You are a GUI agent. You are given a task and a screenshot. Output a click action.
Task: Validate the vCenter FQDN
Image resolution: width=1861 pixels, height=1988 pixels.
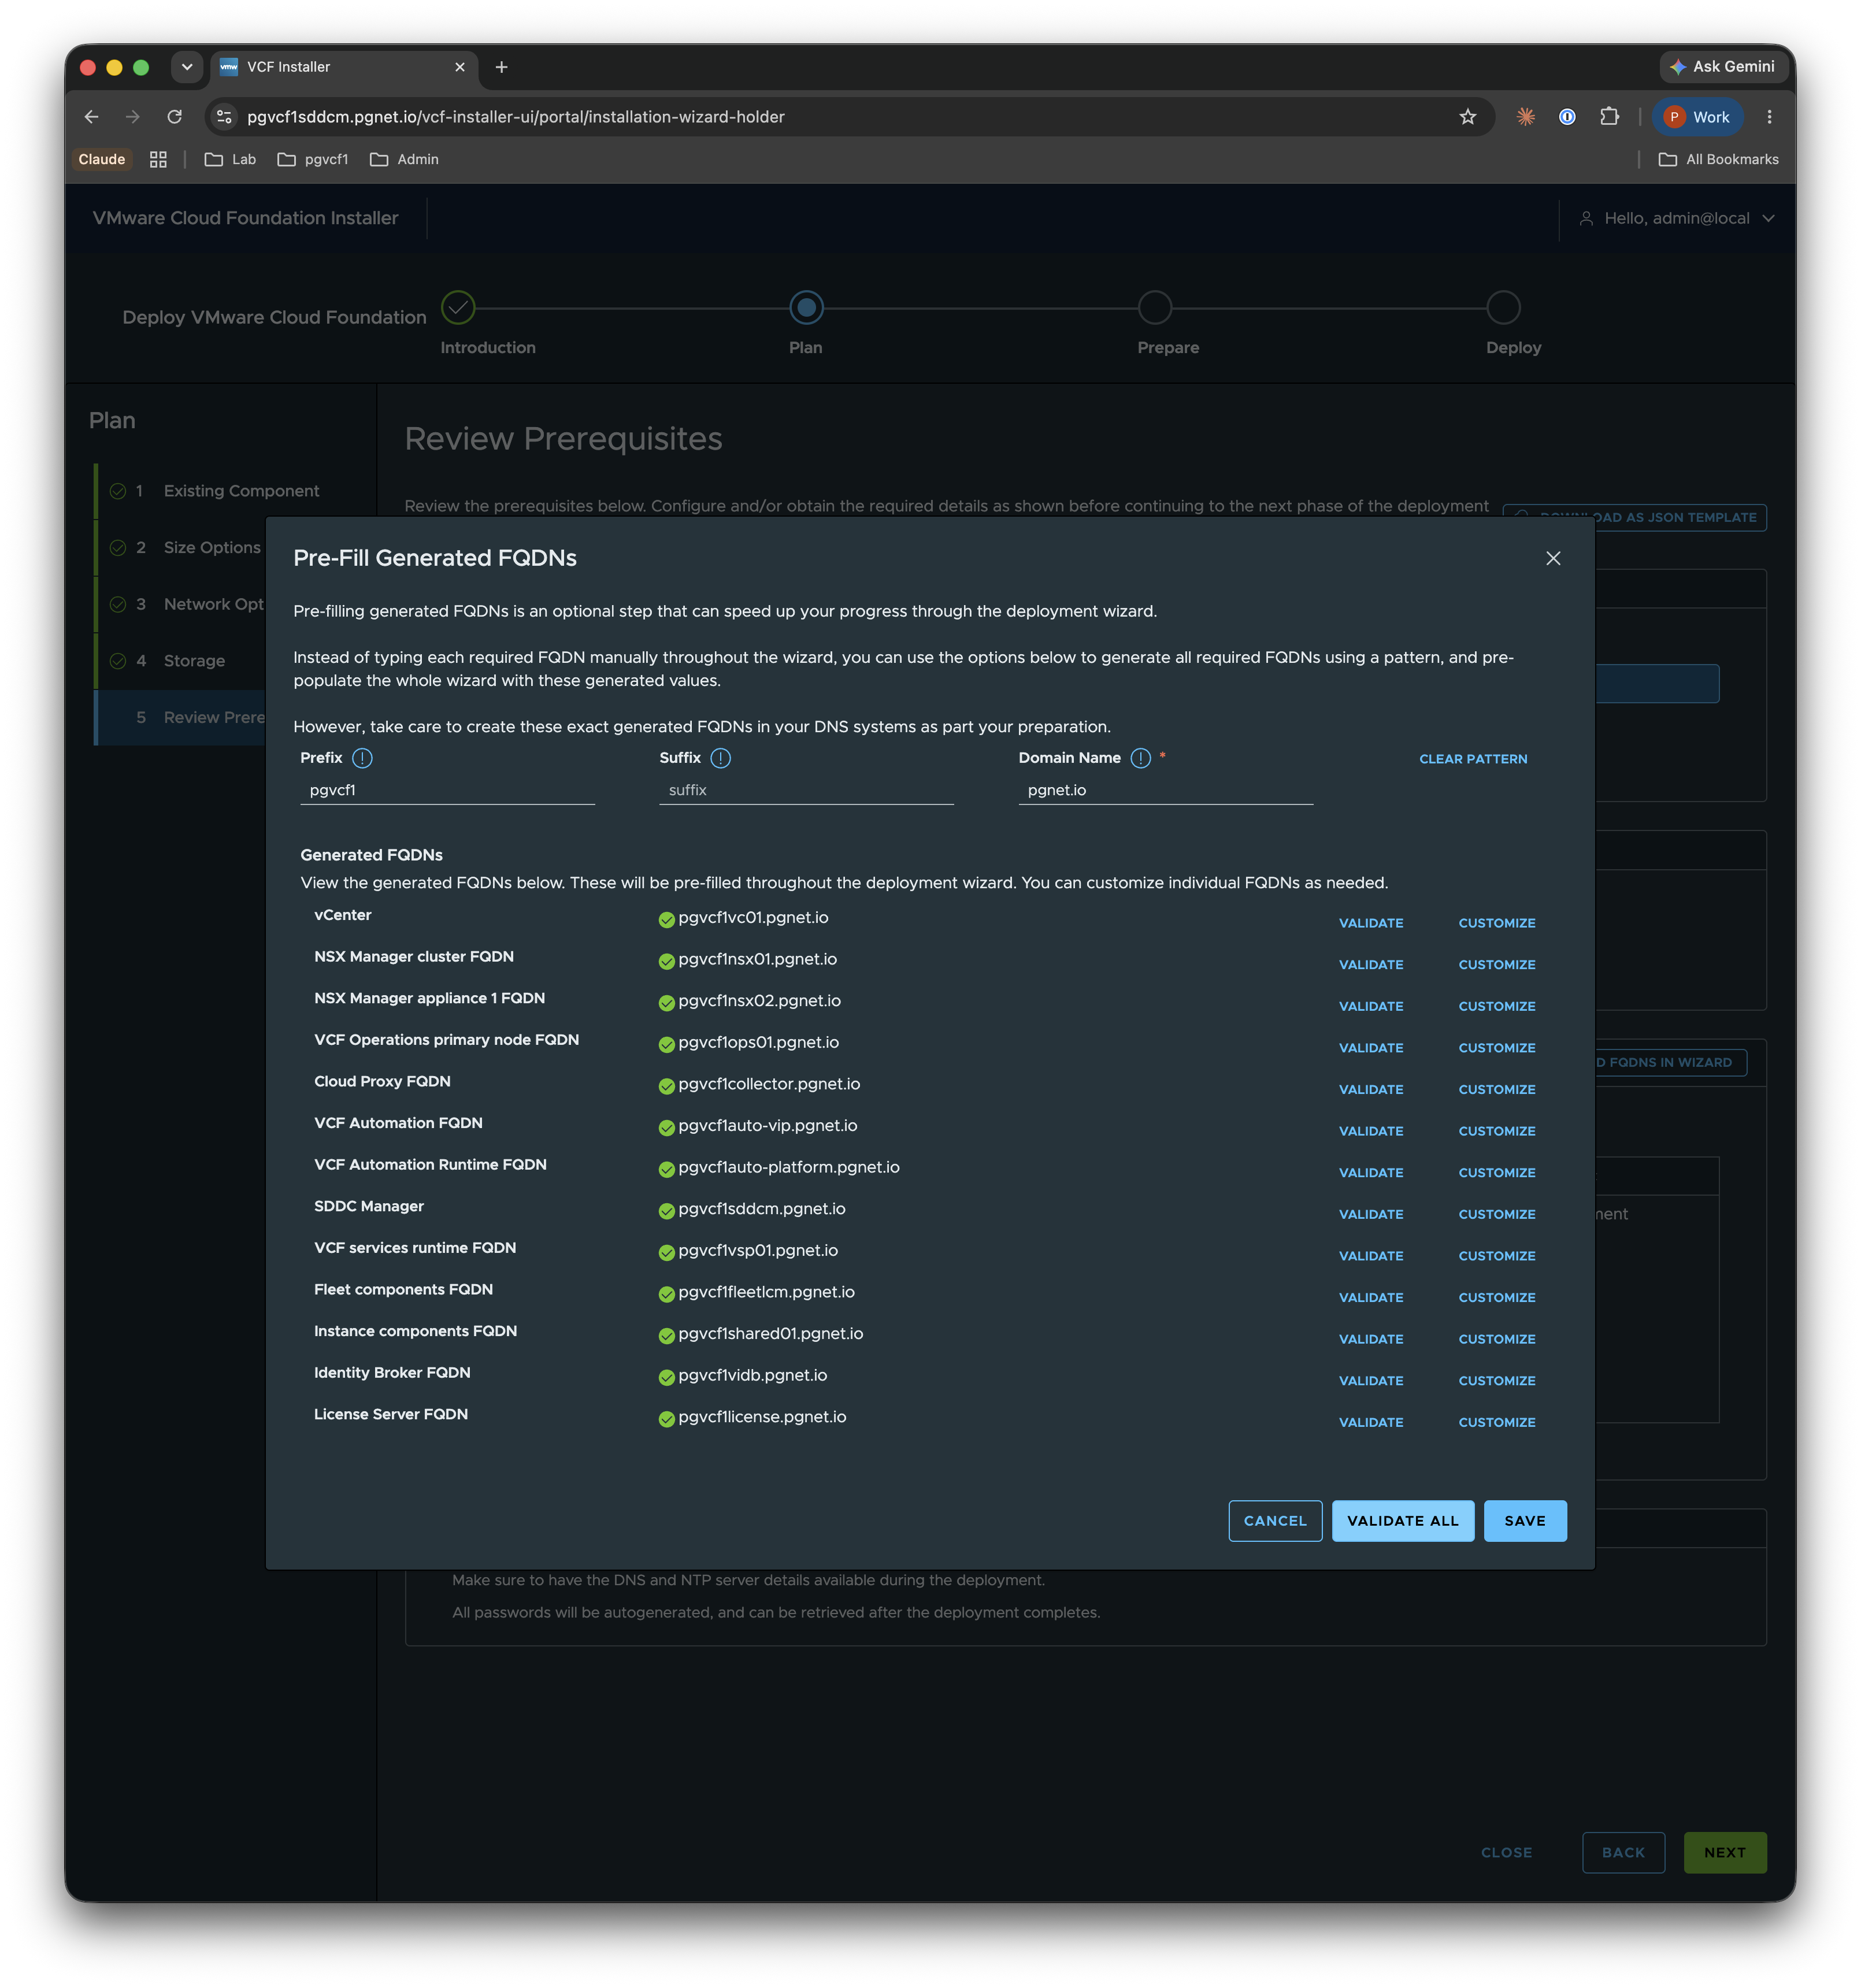point(1371,923)
